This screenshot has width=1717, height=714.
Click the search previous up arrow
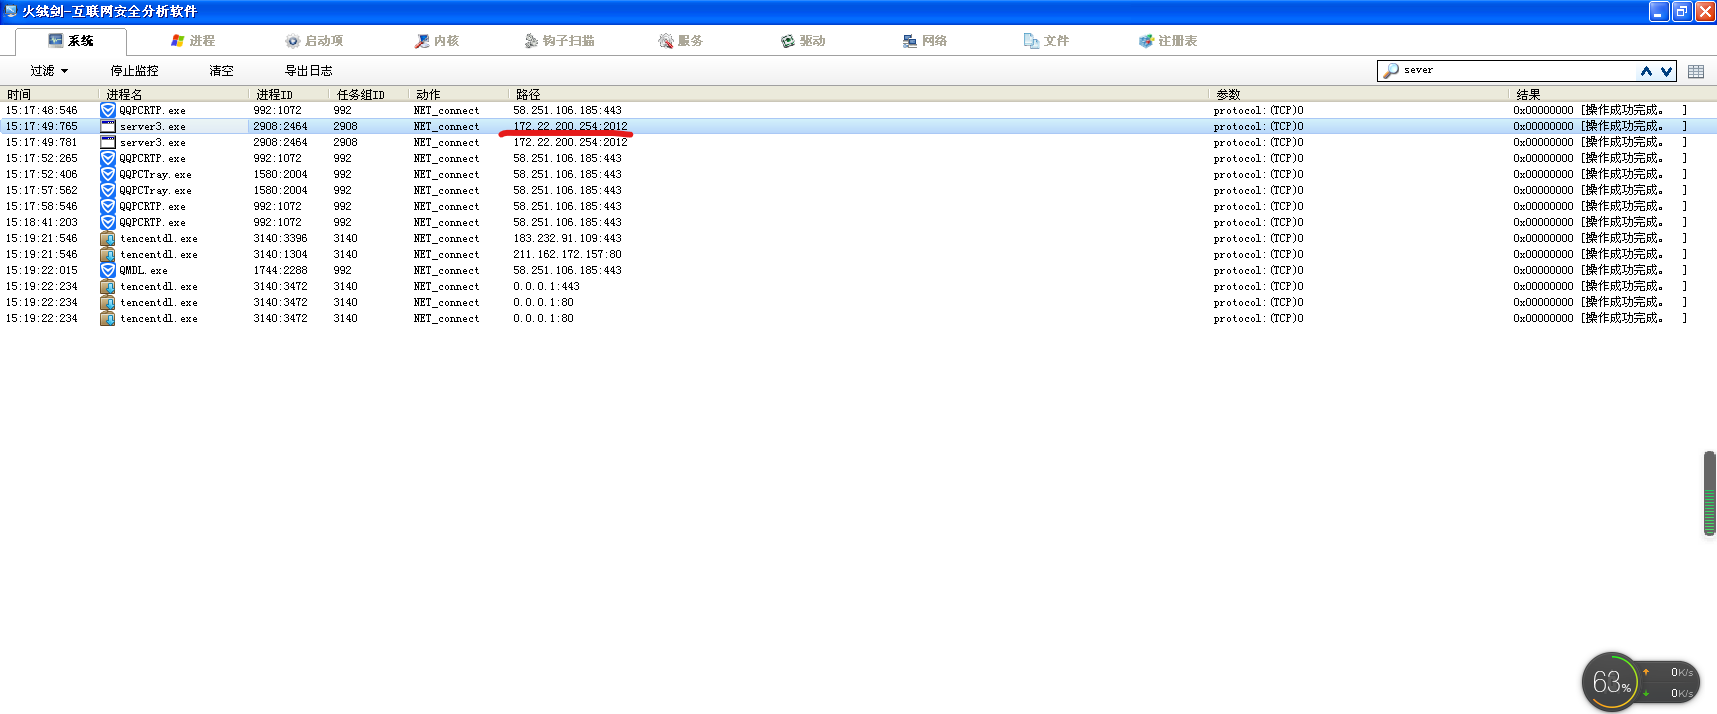1646,71
